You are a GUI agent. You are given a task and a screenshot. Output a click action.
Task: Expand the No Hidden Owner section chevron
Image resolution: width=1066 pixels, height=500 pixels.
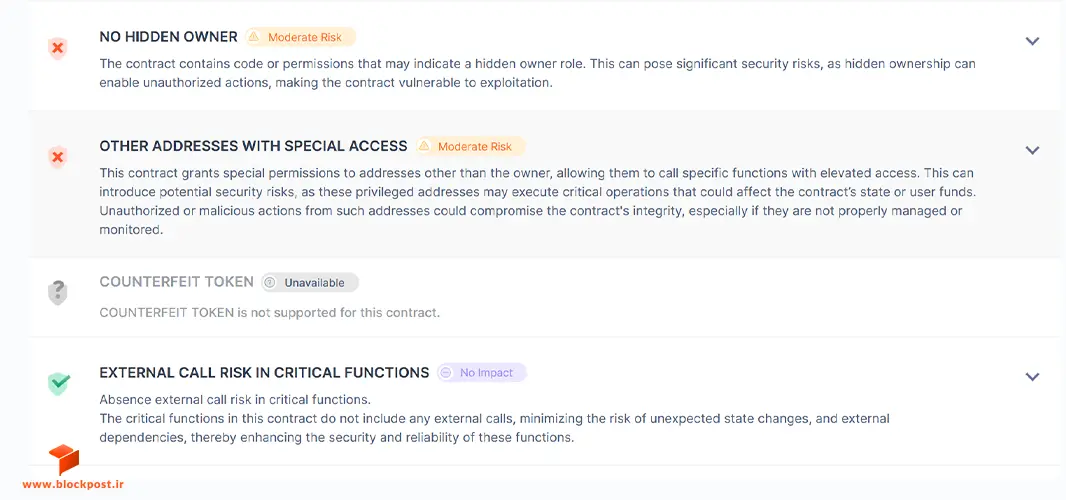point(1032,41)
